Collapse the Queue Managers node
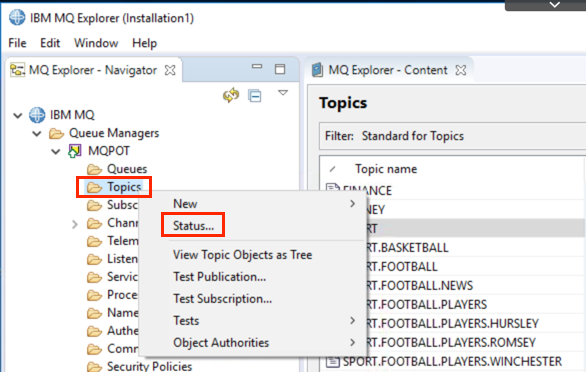Viewport: 586px width, 372px height. [x=37, y=133]
